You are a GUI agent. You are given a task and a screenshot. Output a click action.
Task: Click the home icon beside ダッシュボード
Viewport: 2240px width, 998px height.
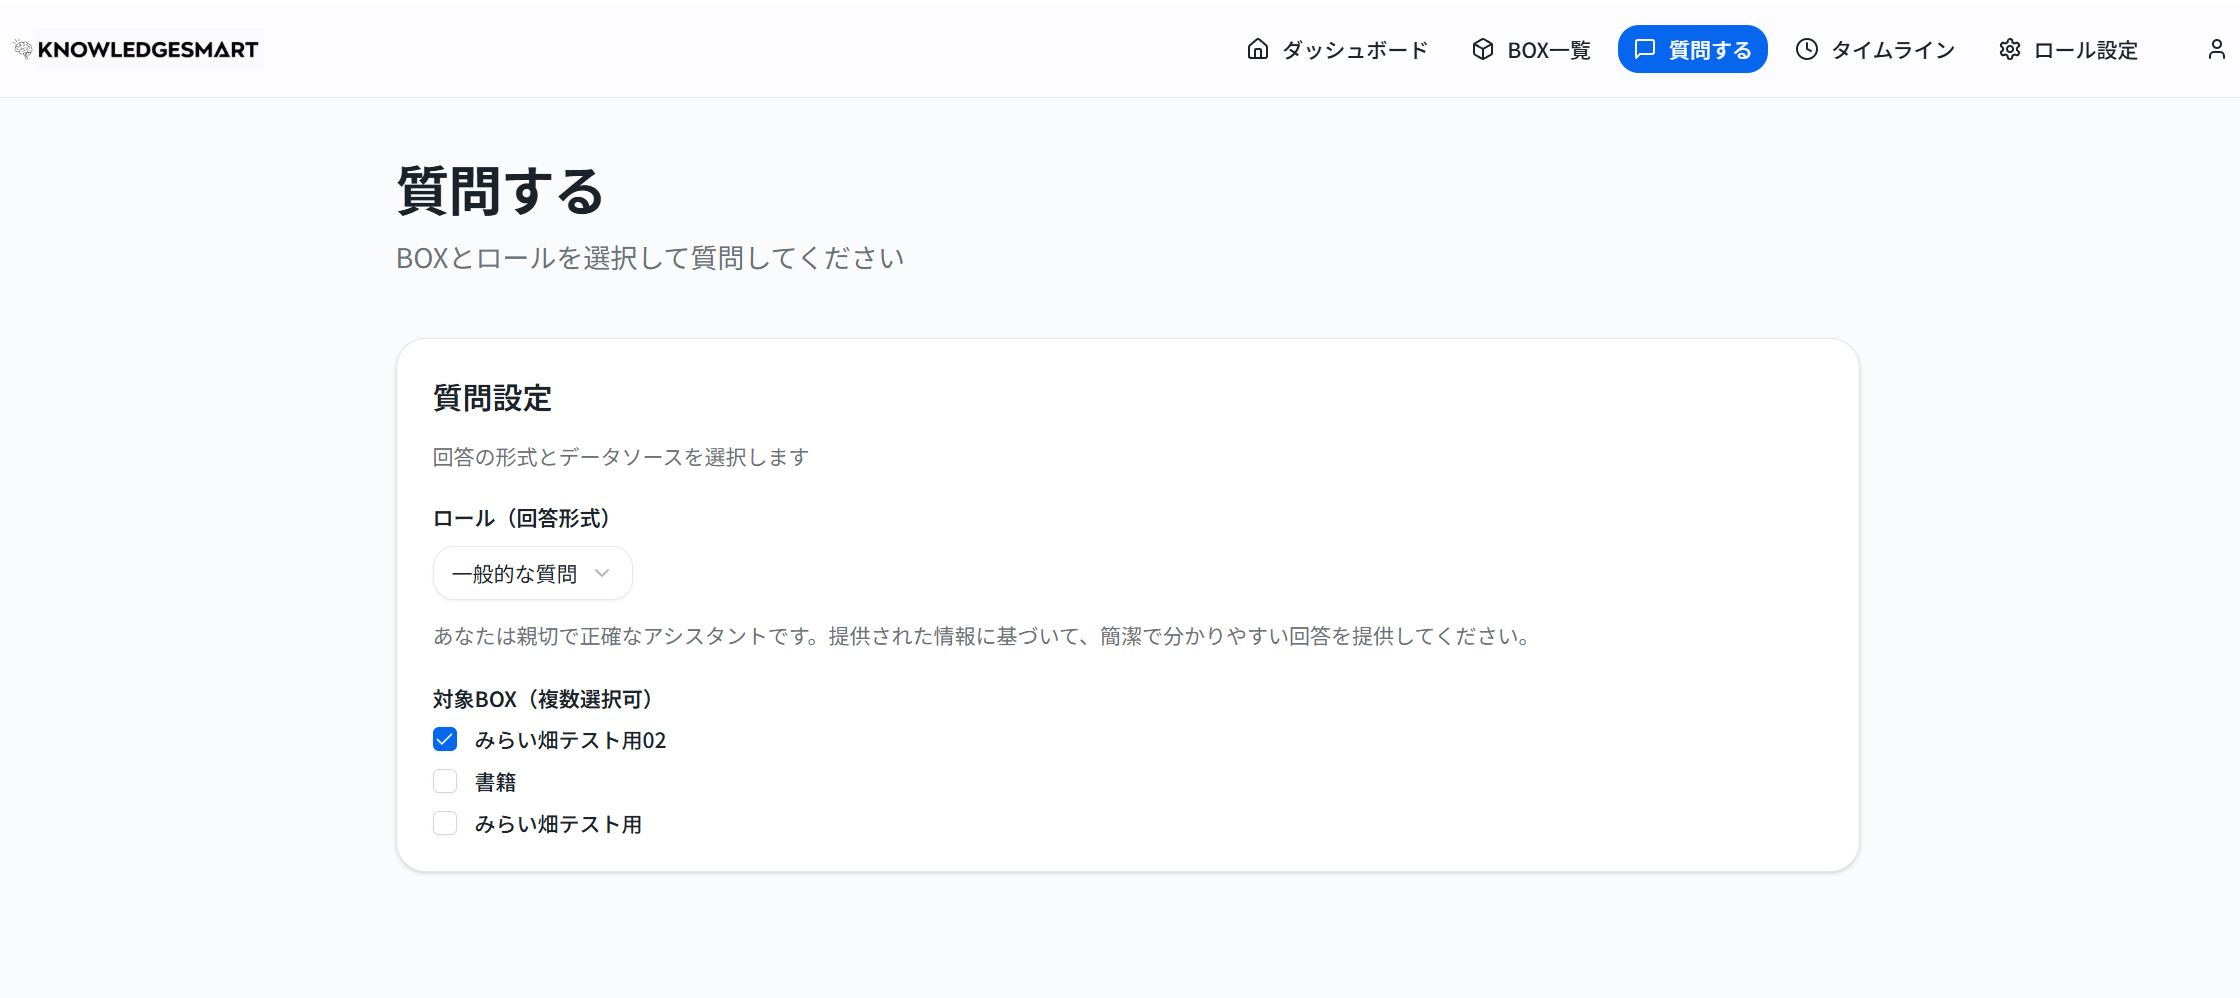tap(1256, 48)
